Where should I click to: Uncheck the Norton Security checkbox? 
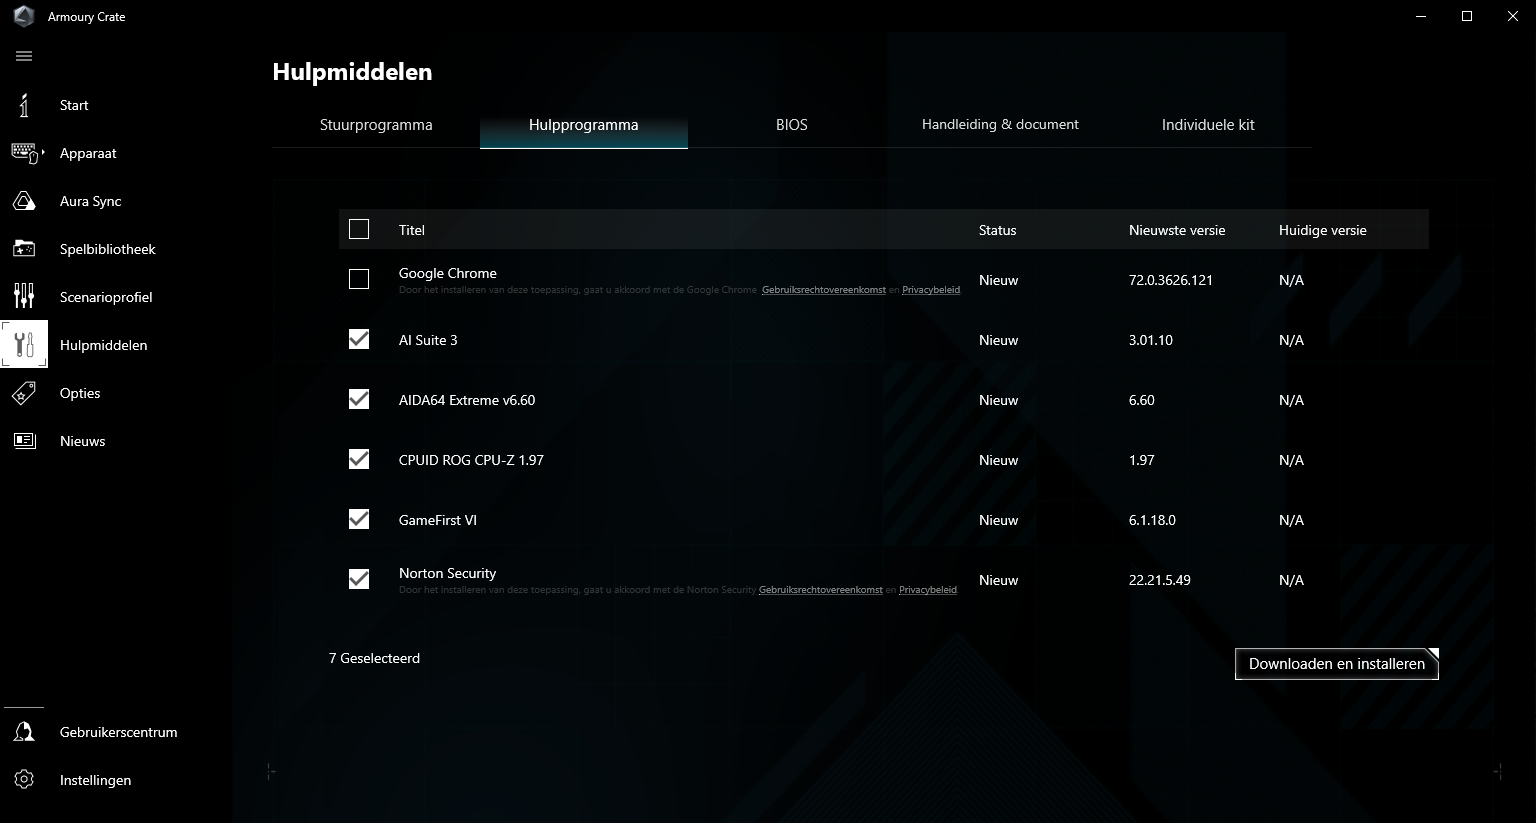[359, 579]
